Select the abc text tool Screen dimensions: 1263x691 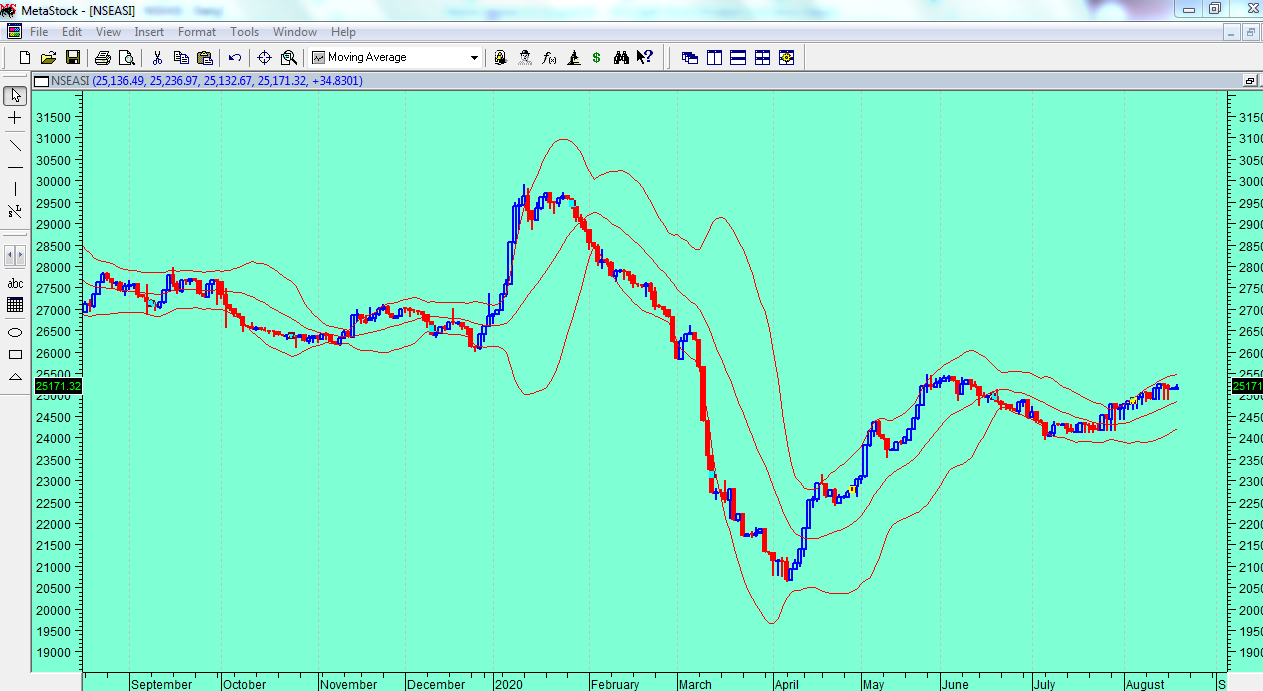15,283
